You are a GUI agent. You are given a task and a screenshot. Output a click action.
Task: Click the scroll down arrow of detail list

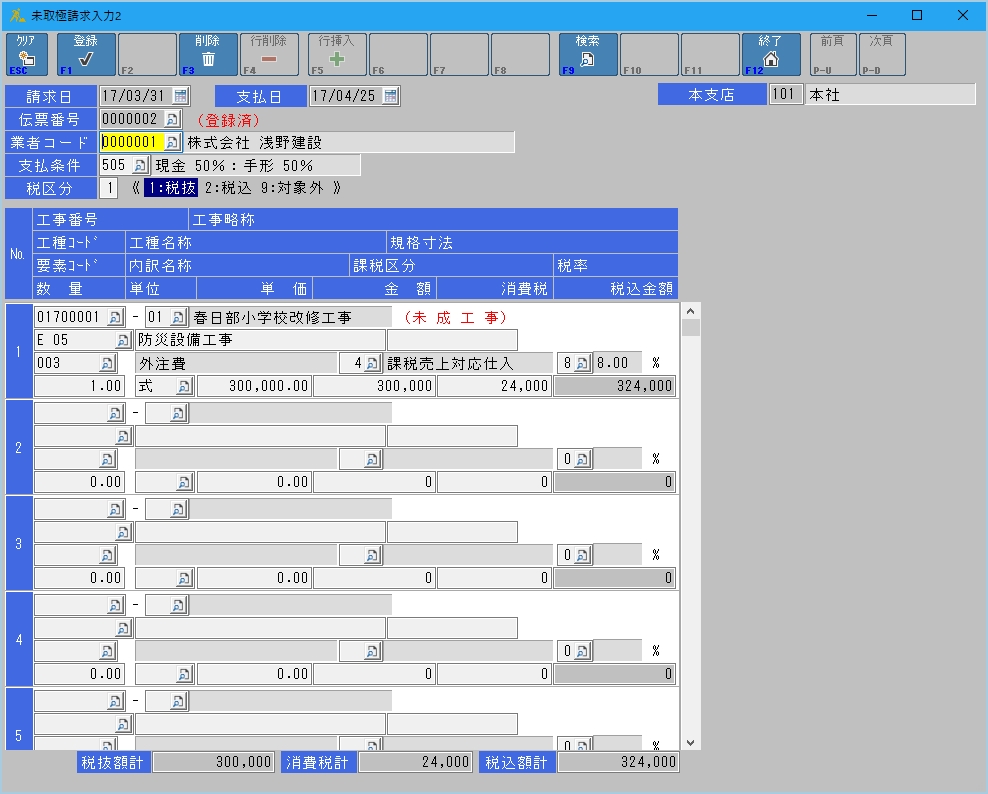[690, 743]
